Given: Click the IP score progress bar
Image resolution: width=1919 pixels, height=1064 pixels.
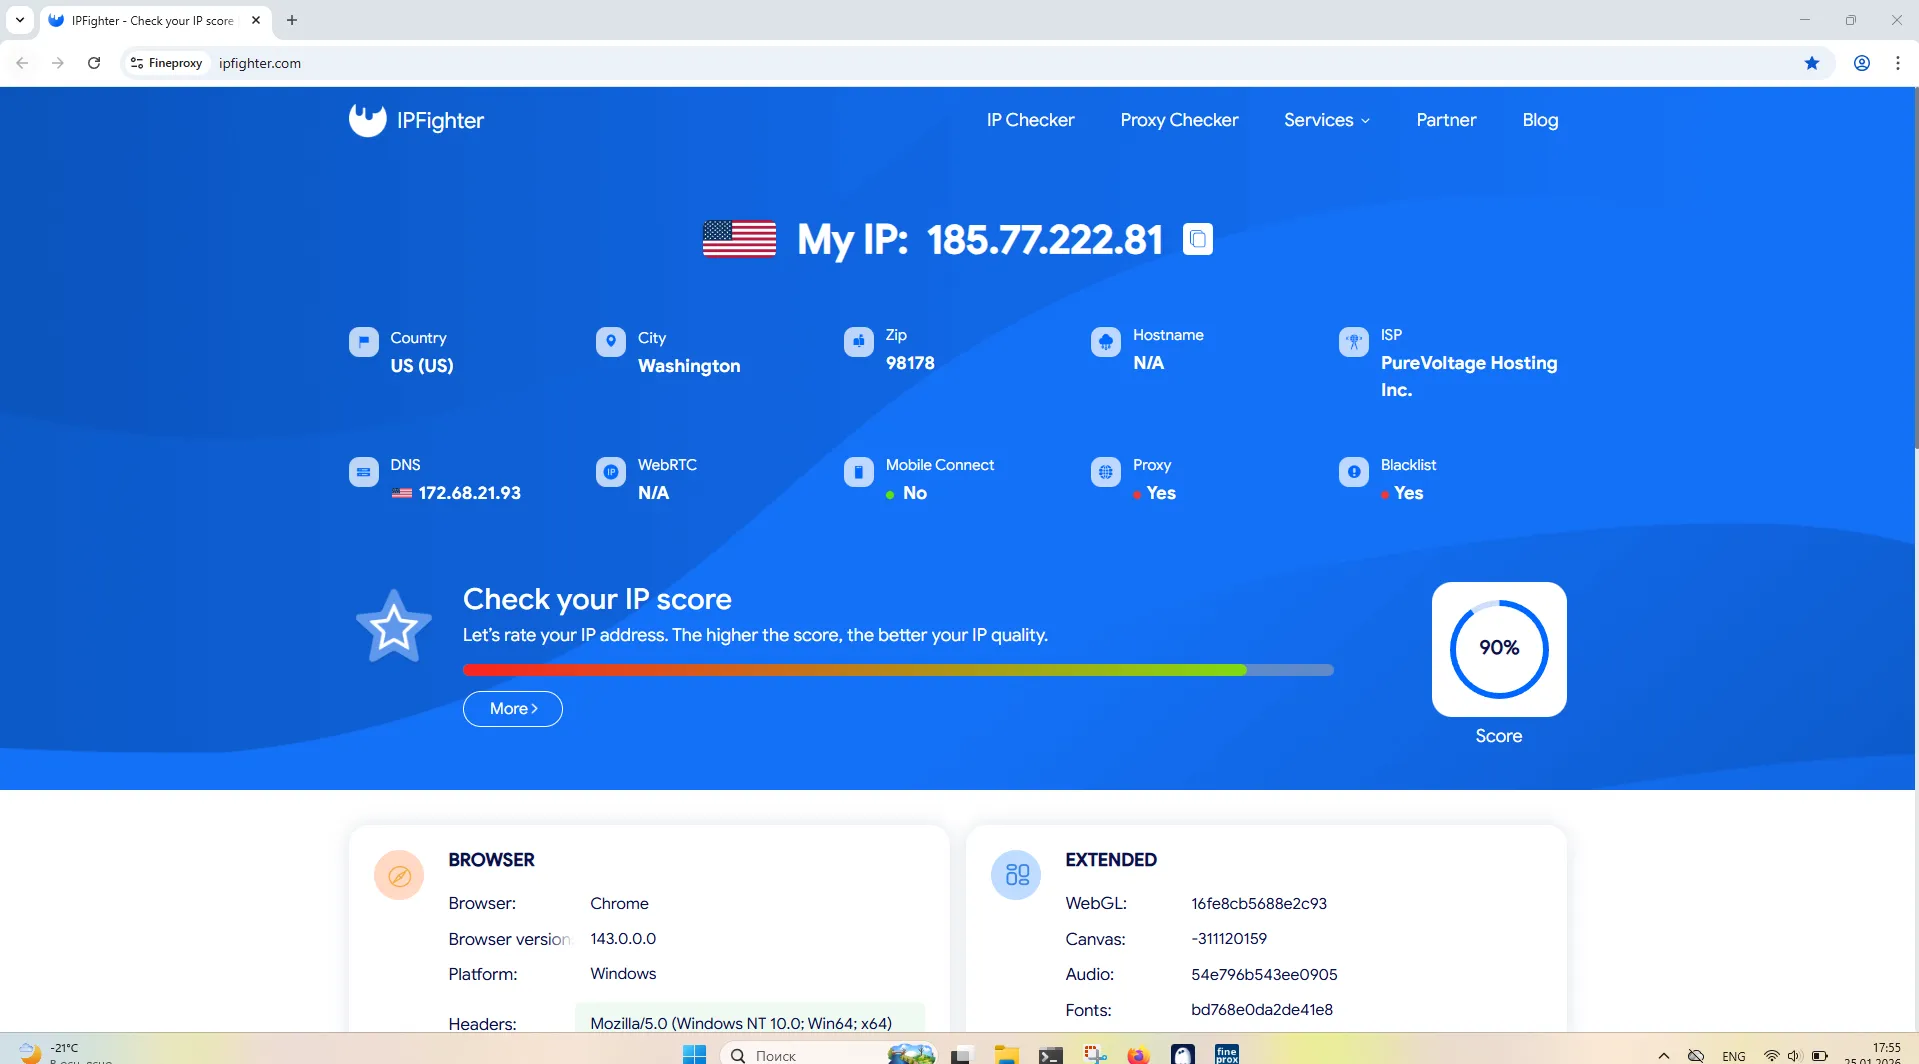Looking at the screenshot, I should 898,670.
